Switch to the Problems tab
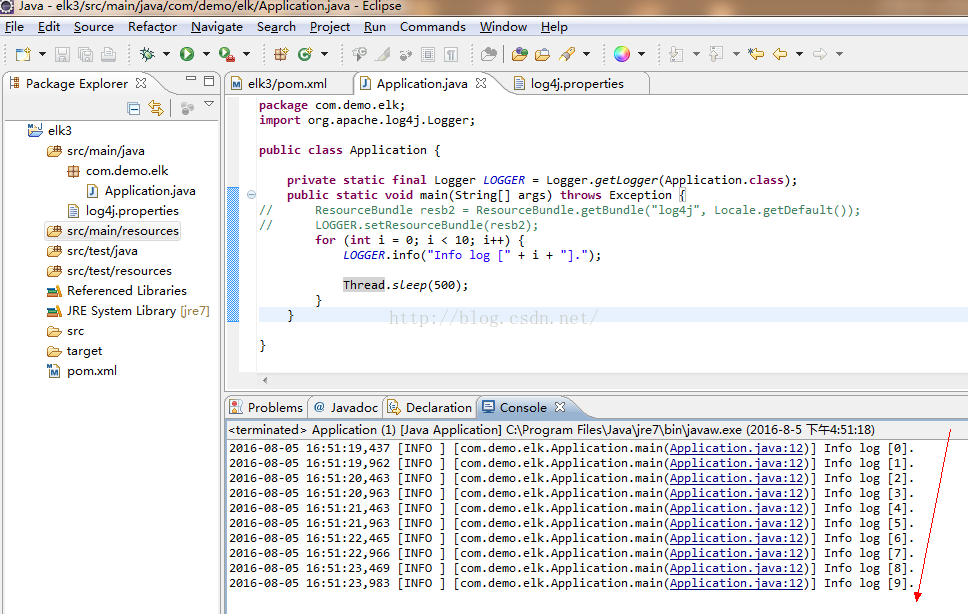This screenshot has height=614, width=968. tap(266, 407)
